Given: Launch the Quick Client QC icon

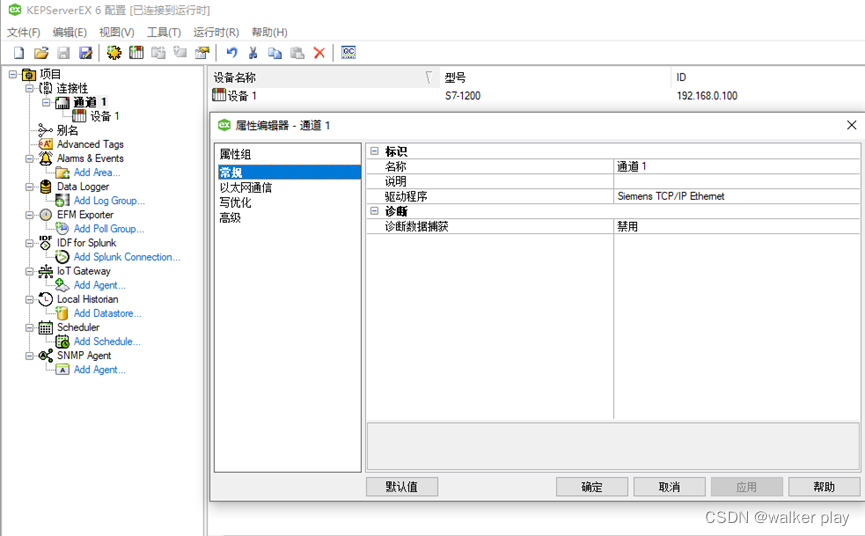Looking at the screenshot, I should coord(348,53).
